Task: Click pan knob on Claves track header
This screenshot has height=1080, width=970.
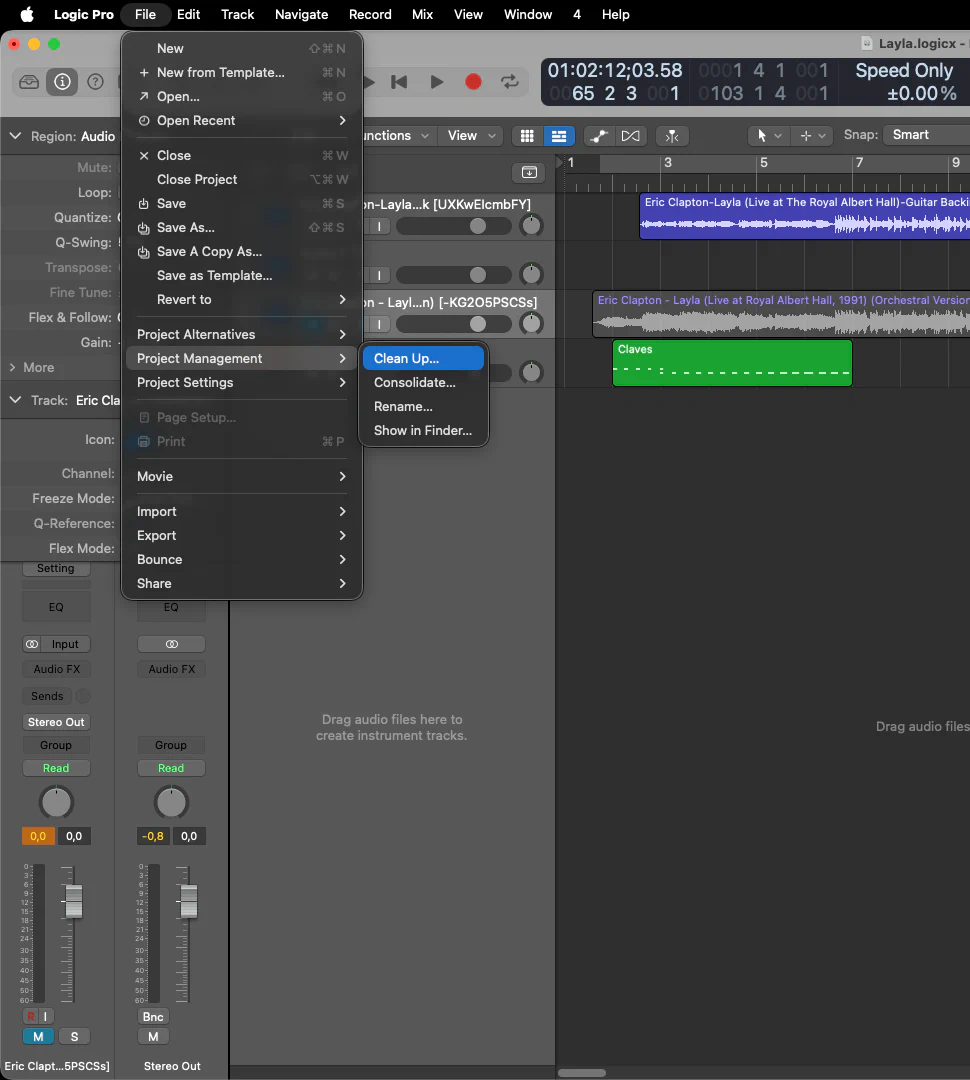Action: 531,373
